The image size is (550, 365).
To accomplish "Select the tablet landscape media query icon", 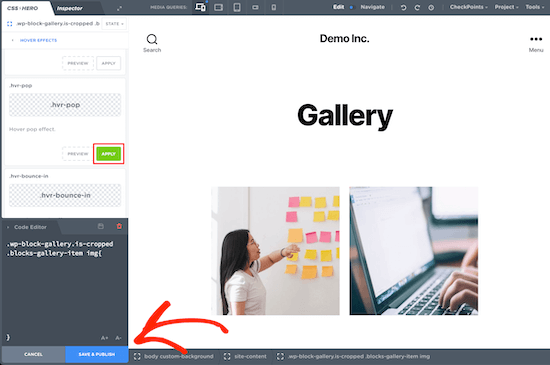I will click(219, 7).
